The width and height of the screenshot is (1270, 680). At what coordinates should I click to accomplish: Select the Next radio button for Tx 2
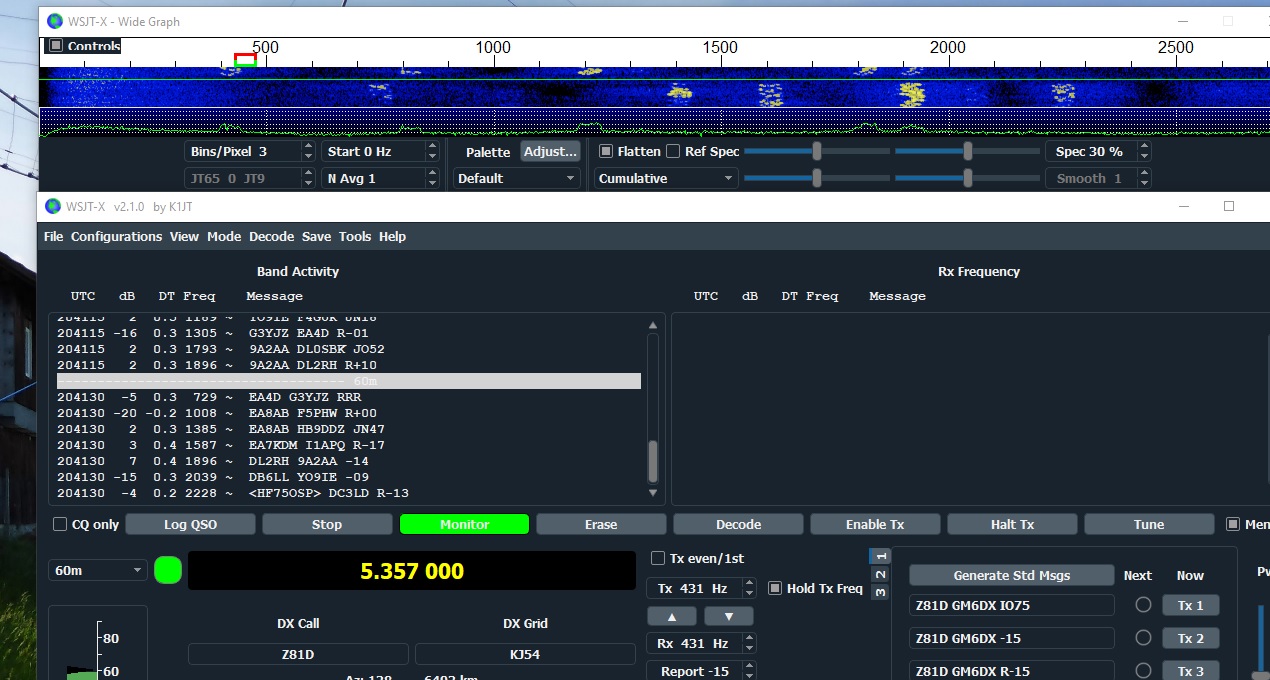(x=1143, y=638)
